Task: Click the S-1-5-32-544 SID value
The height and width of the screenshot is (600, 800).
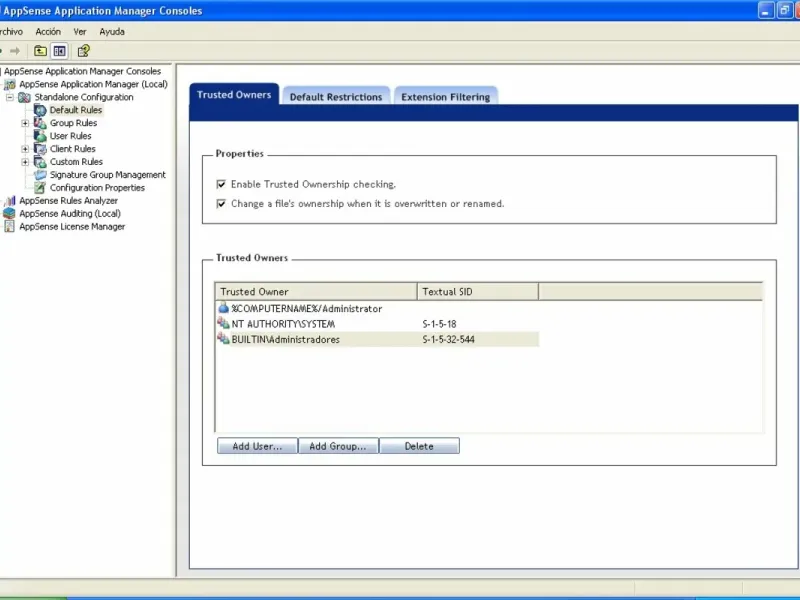Action: coord(448,339)
